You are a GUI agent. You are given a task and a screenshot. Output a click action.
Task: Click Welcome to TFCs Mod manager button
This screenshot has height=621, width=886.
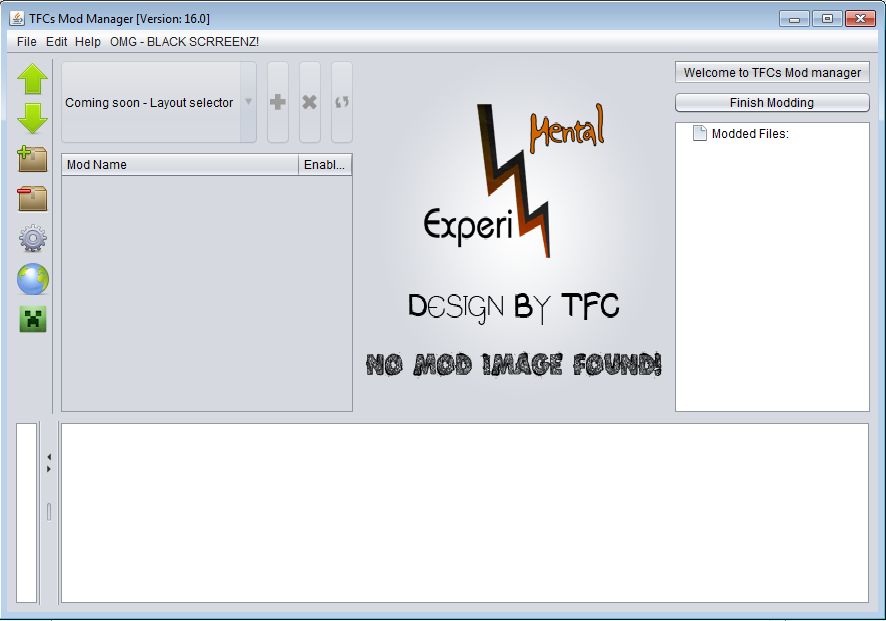click(x=772, y=73)
